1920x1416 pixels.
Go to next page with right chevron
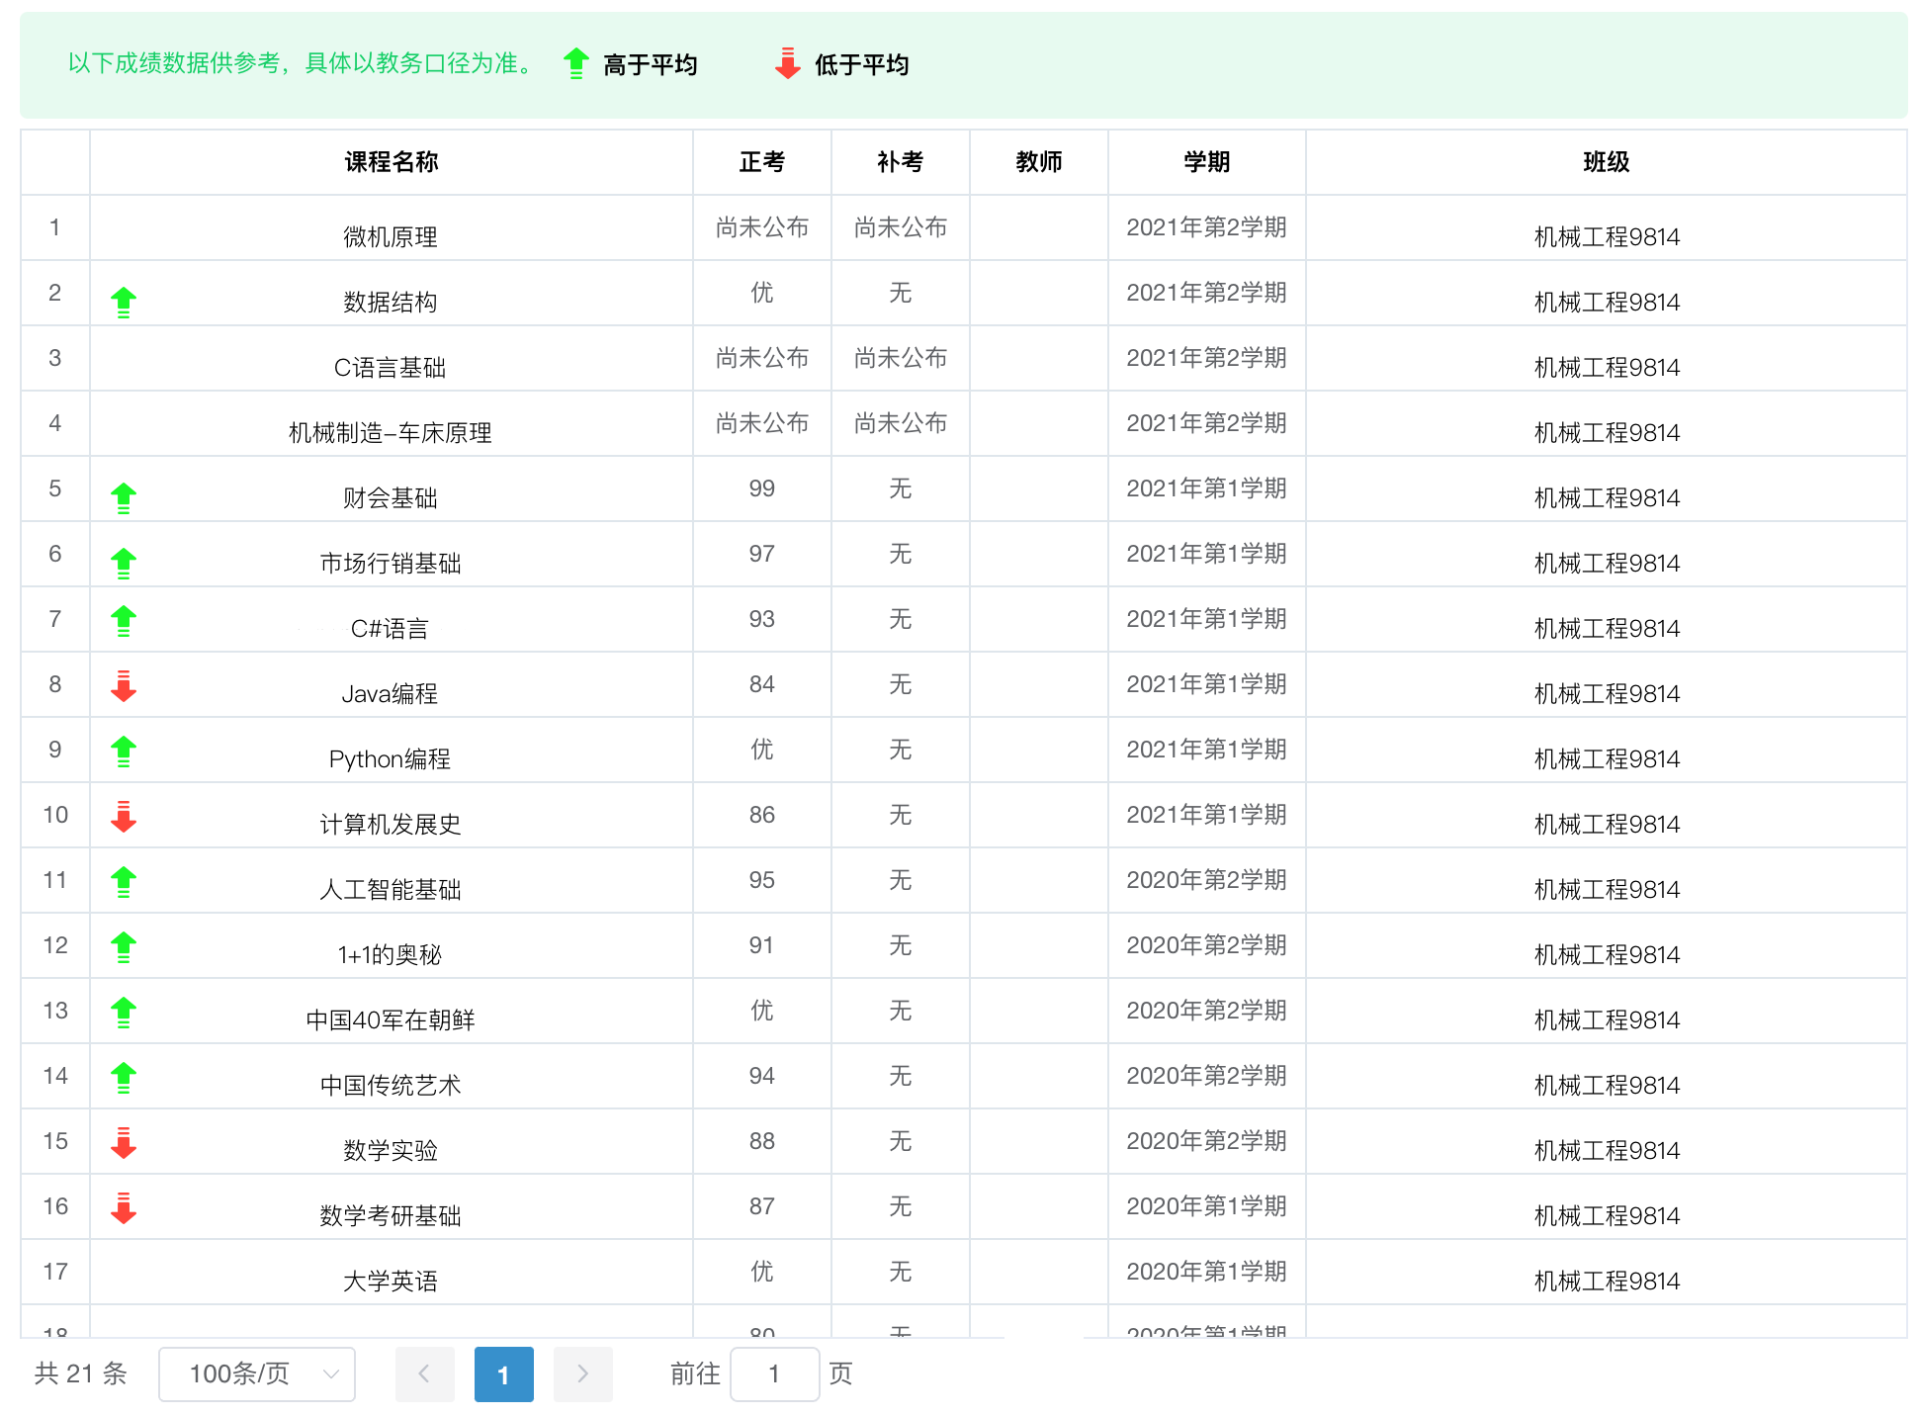(582, 1373)
